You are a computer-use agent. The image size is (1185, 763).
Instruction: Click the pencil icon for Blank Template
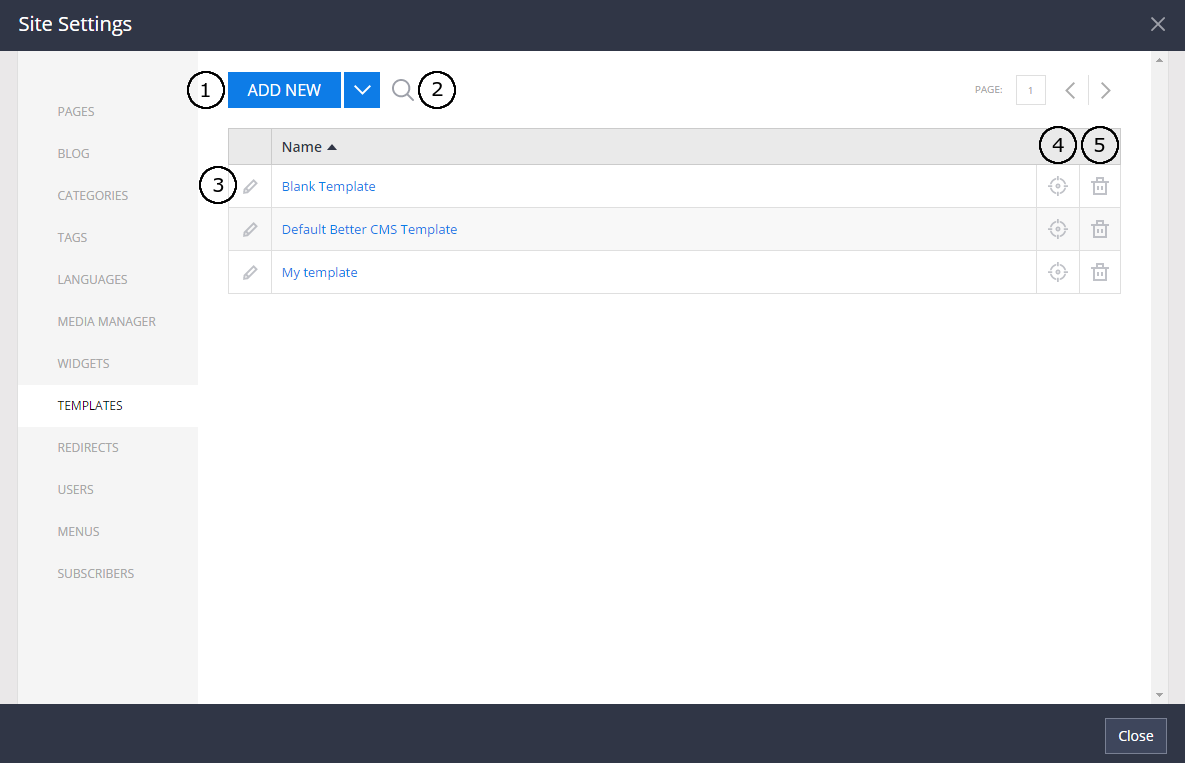(249, 185)
